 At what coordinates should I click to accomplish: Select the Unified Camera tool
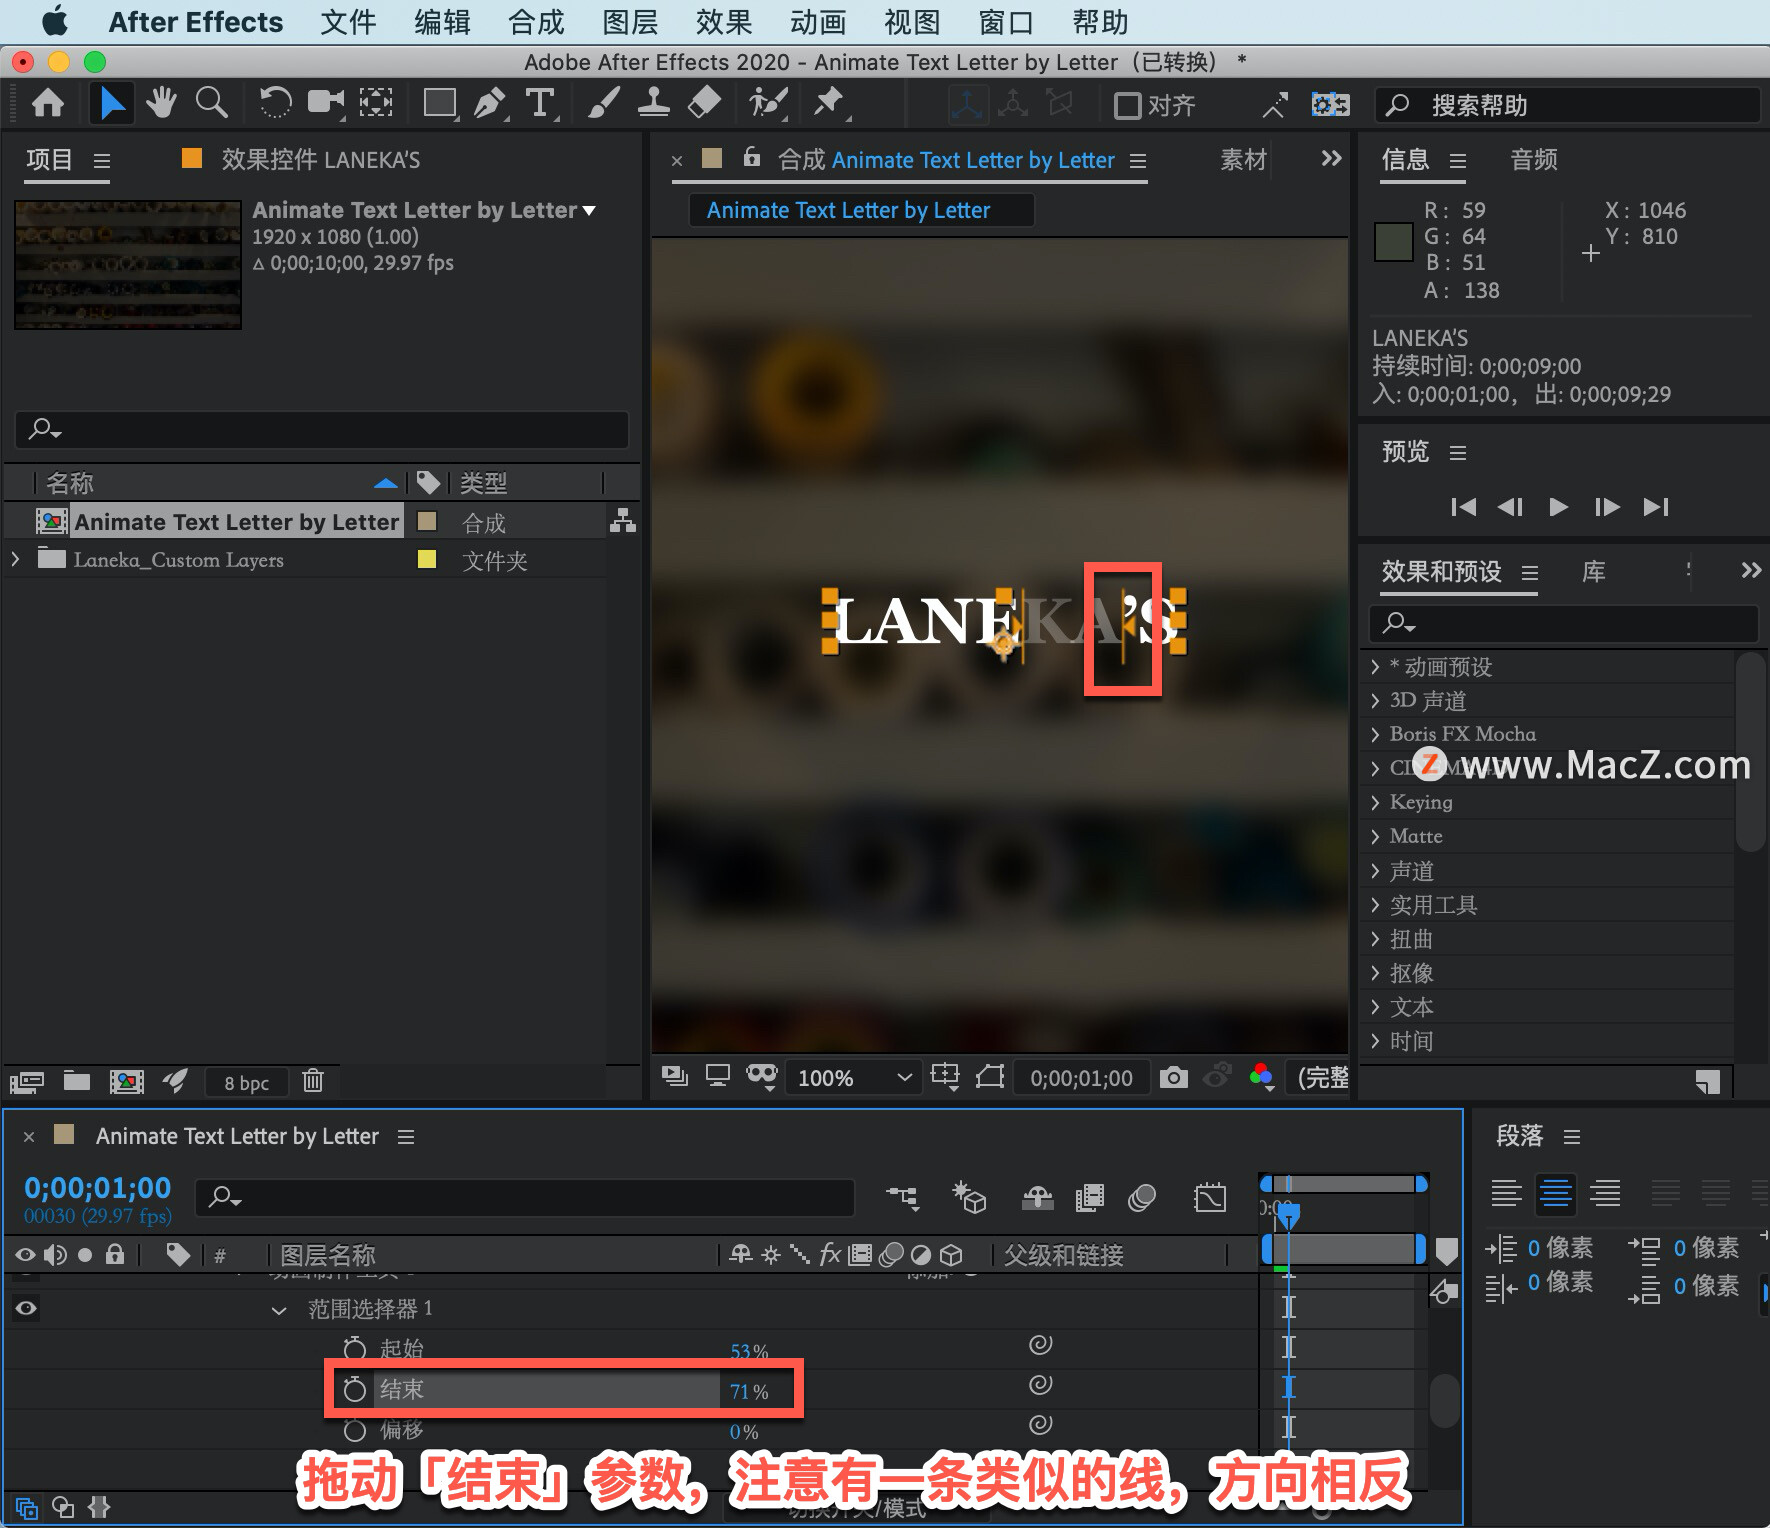click(326, 103)
